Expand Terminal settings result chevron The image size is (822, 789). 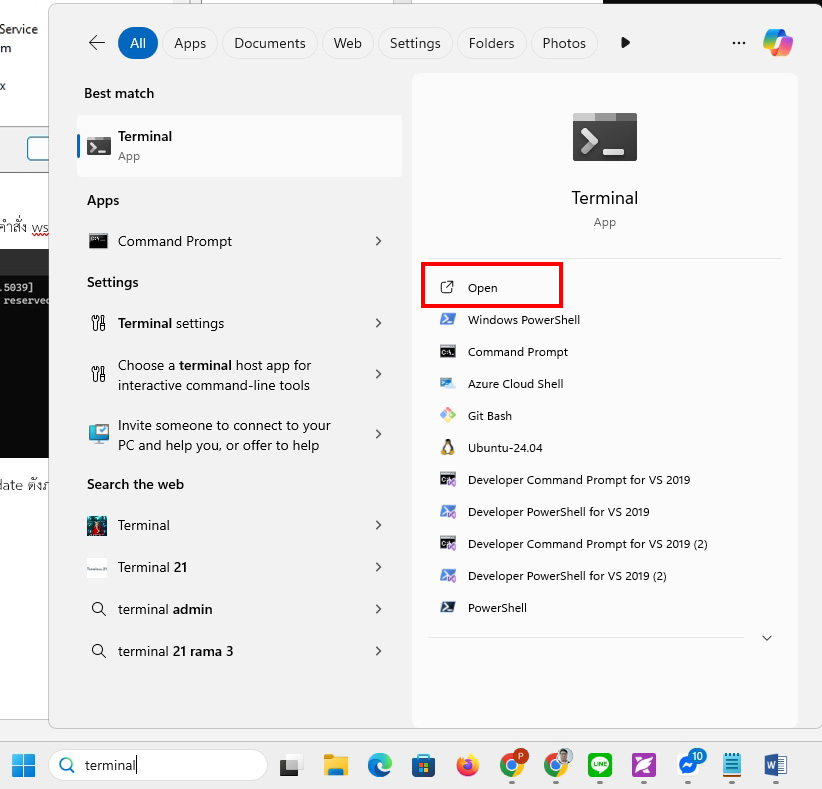point(378,323)
